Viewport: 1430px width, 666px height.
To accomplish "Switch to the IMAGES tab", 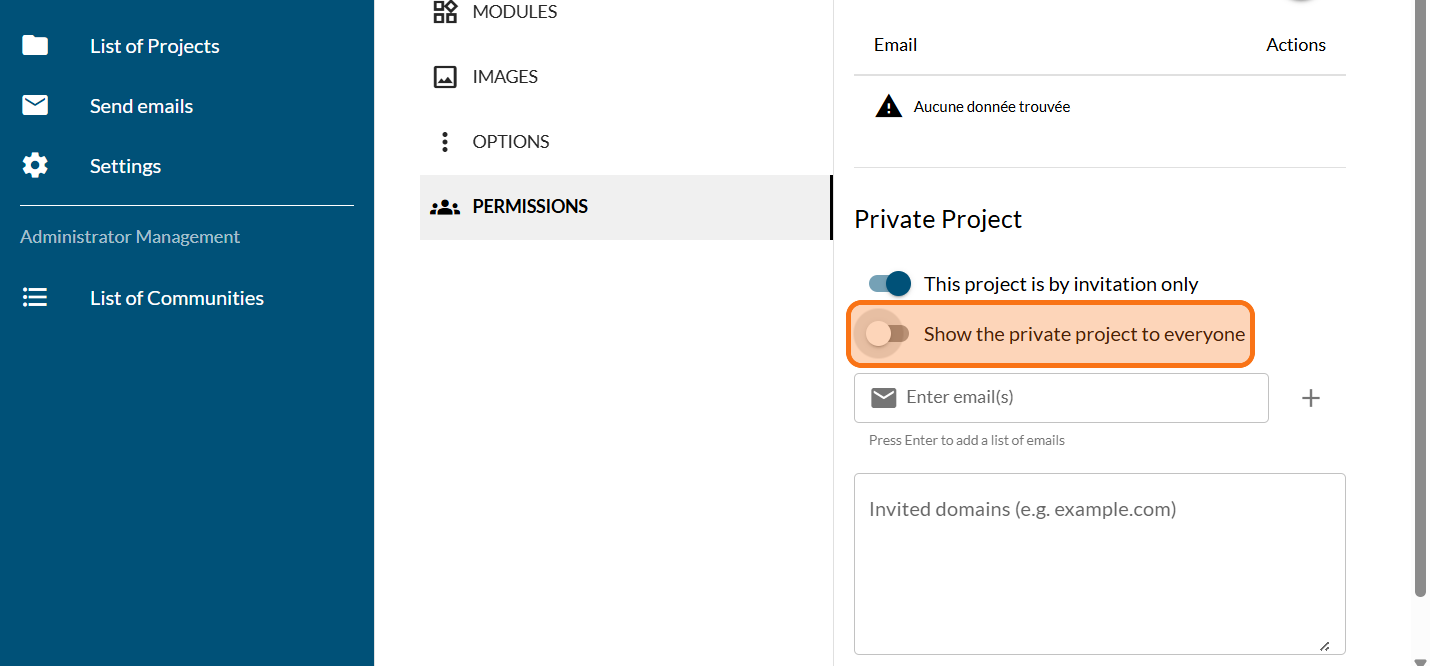I will [505, 77].
